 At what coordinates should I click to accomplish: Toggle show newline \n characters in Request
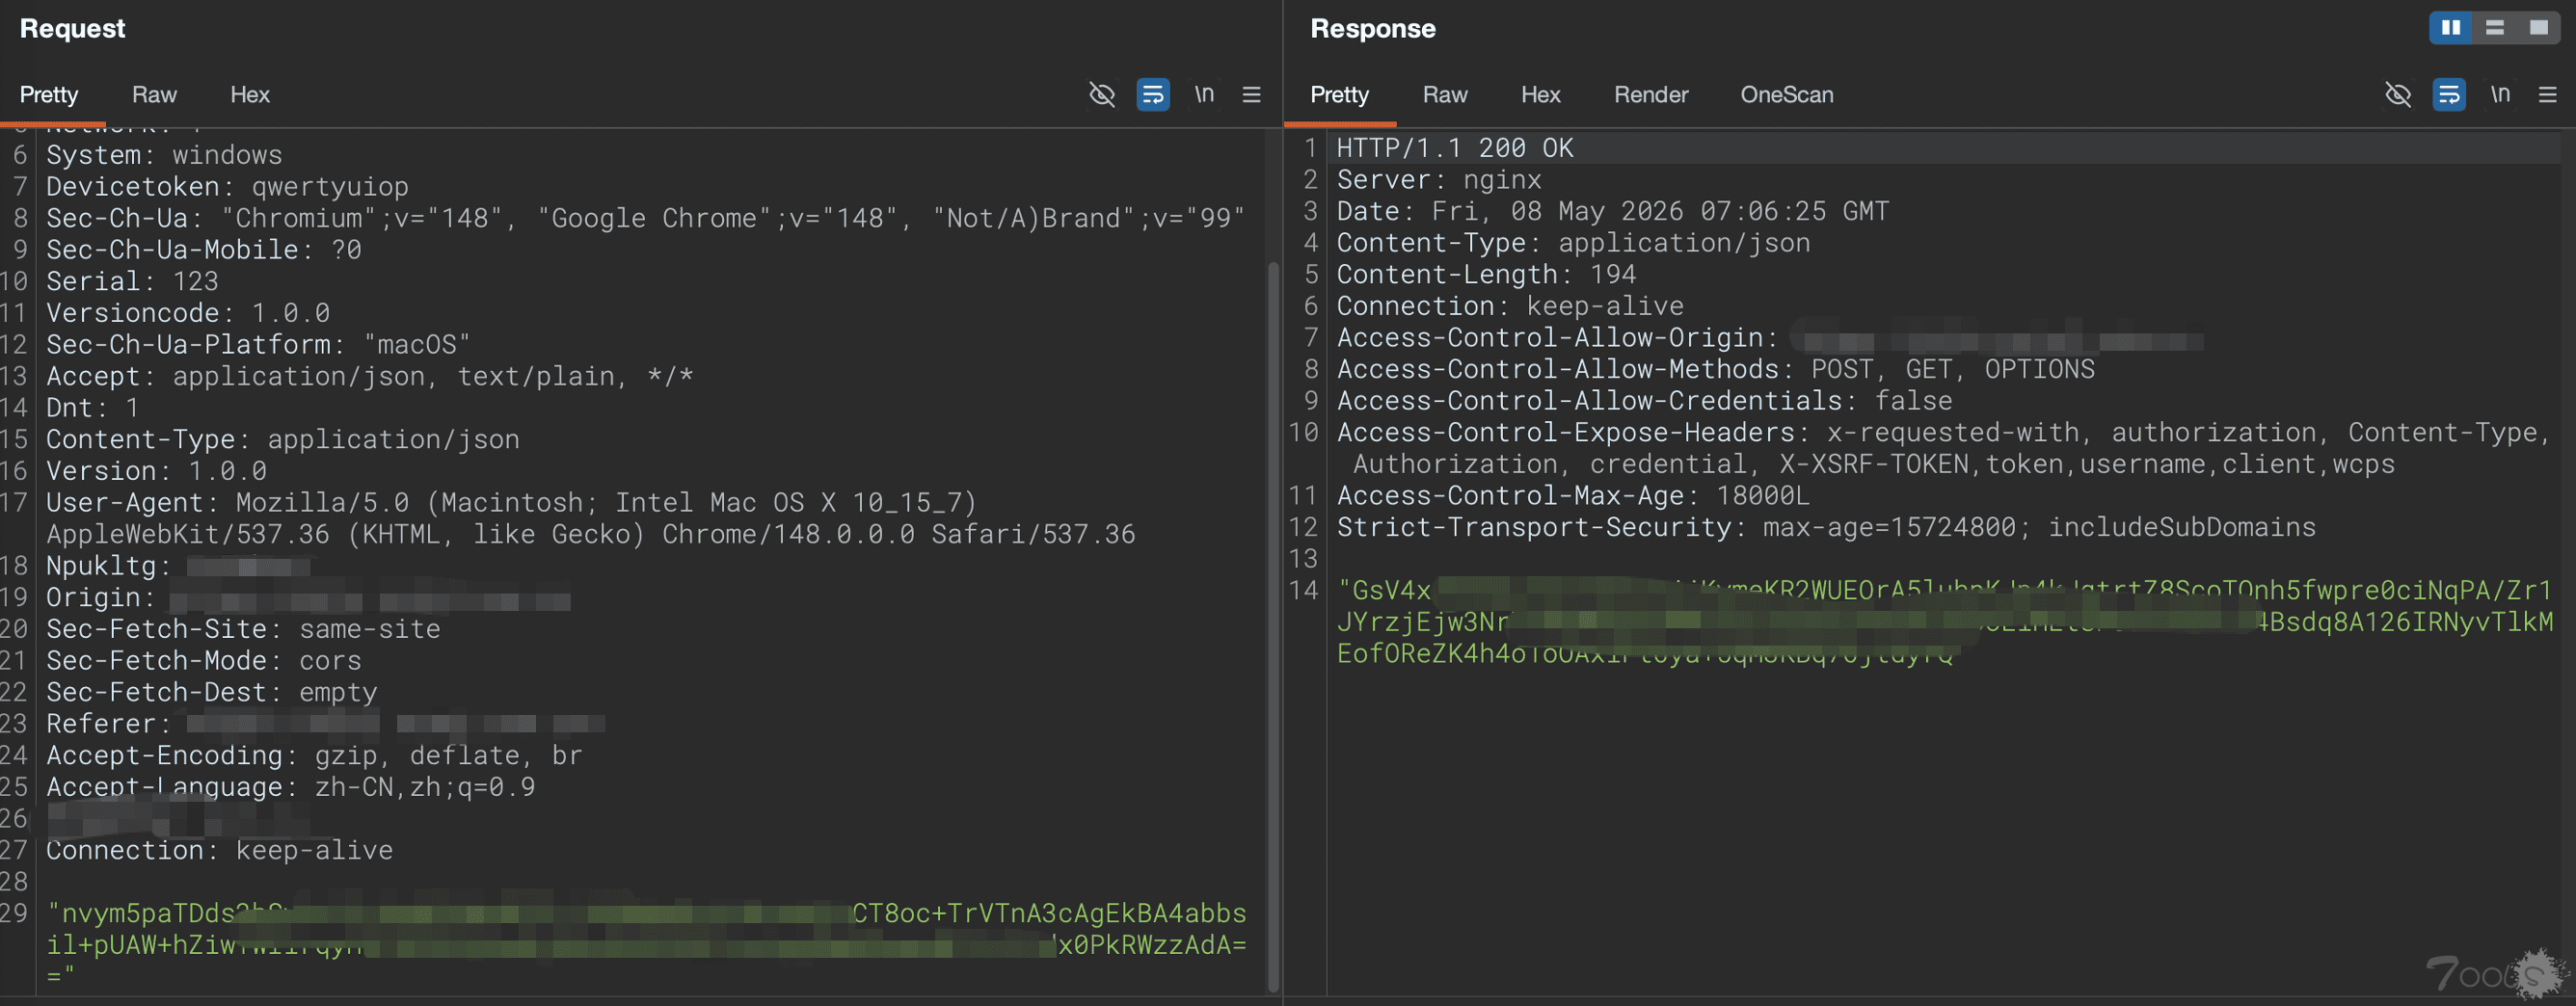click(1204, 94)
